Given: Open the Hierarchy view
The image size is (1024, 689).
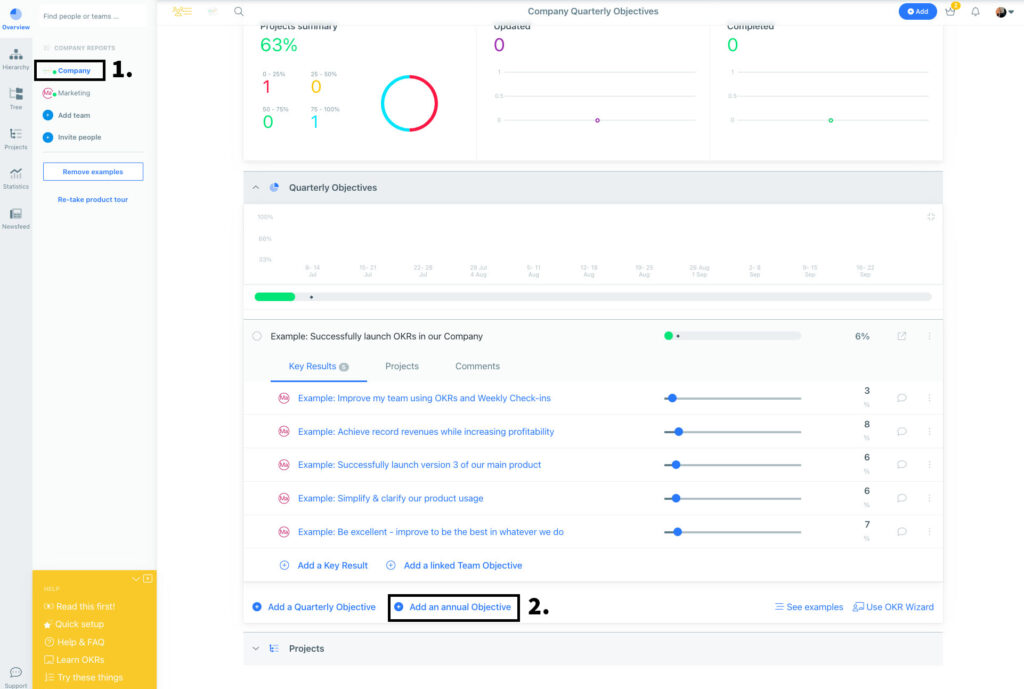Looking at the screenshot, I should pos(16,59).
